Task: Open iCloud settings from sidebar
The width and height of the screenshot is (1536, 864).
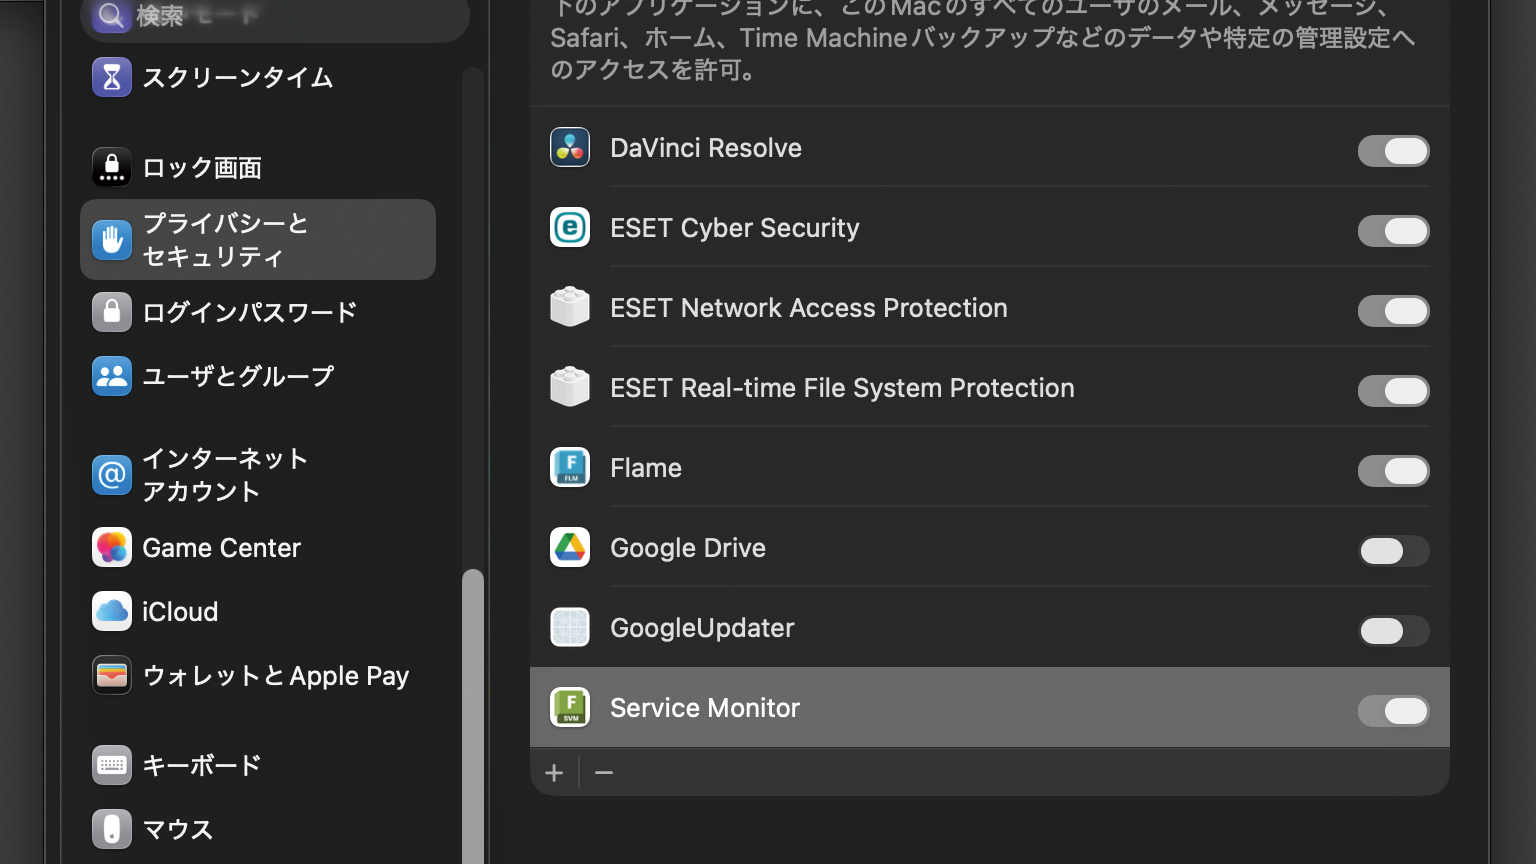Action: coord(180,612)
